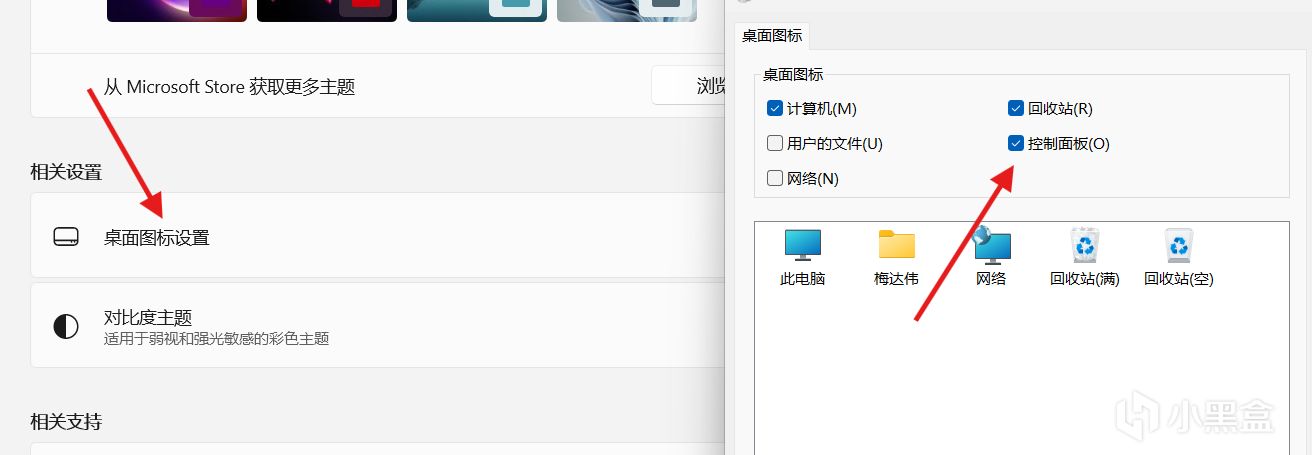Choose the gray swirl theme thumbnail
Viewport: 1312px width, 455px height.
(x=627, y=11)
